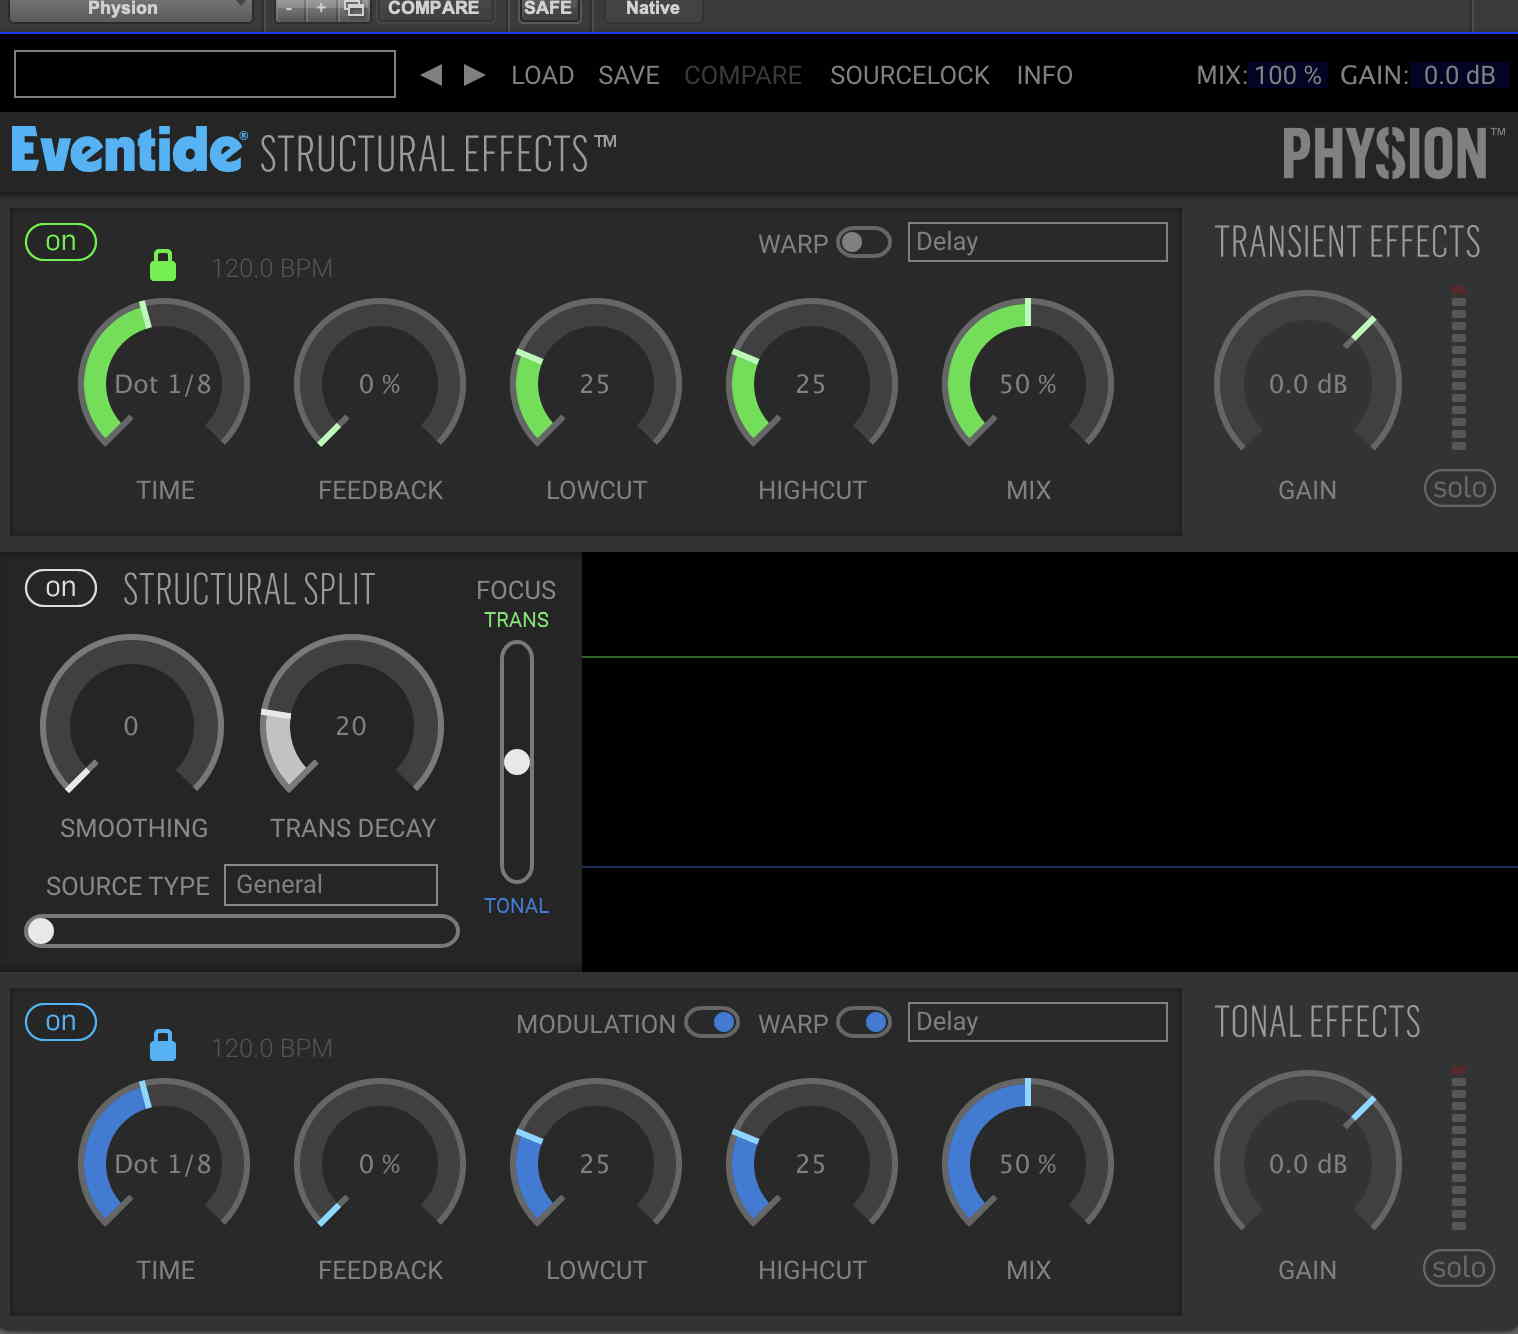Click LOAD in the preset bar
The width and height of the screenshot is (1518, 1334).
pyautogui.click(x=543, y=75)
